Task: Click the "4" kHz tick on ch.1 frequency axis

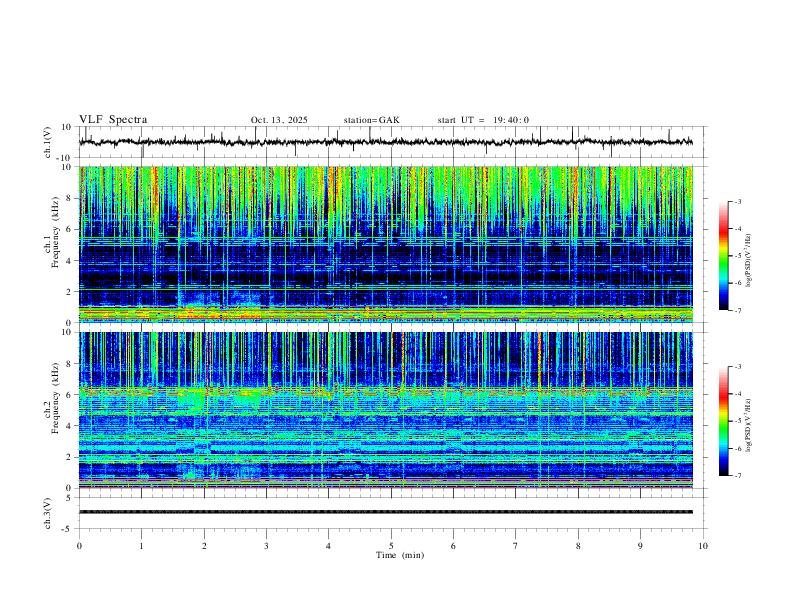Action: [x=69, y=261]
